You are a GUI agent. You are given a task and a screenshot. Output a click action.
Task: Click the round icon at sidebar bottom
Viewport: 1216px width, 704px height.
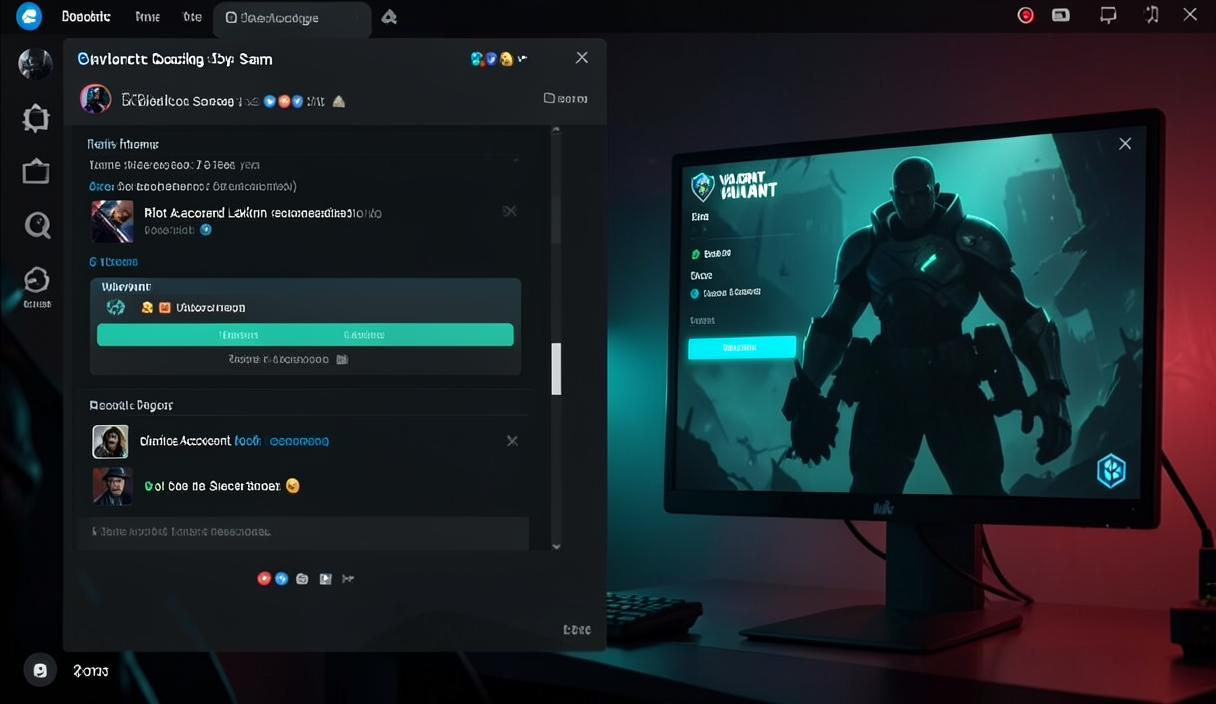(40, 670)
